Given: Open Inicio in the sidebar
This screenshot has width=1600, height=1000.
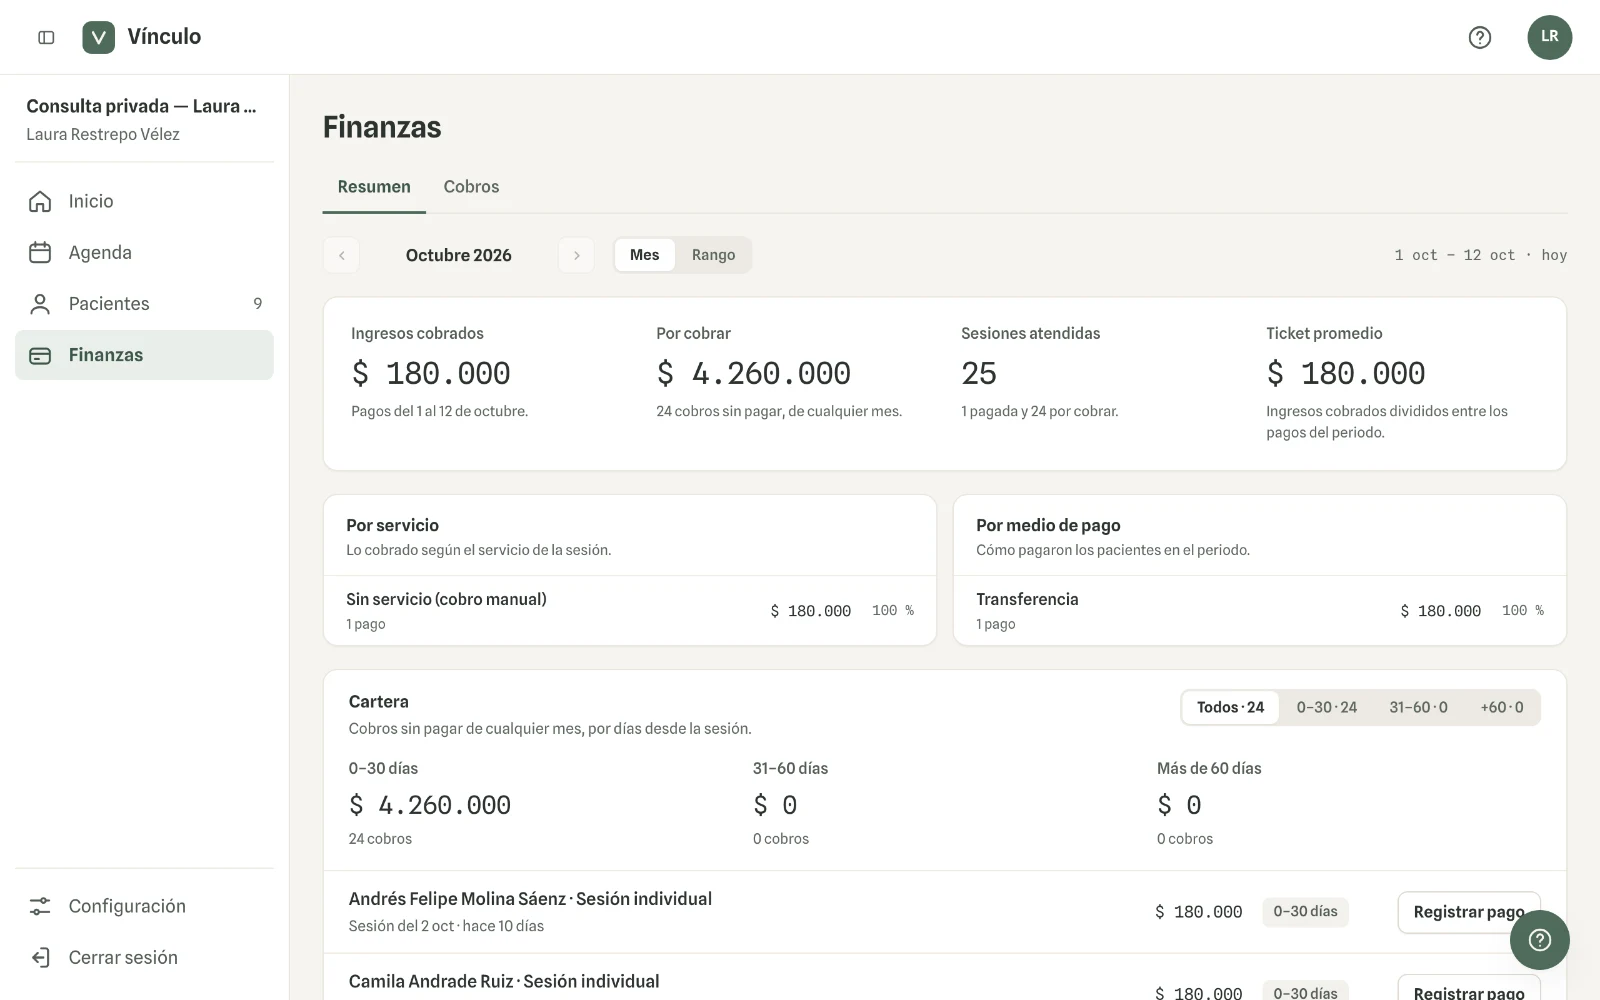Looking at the screenshot, I should (144, 201).
